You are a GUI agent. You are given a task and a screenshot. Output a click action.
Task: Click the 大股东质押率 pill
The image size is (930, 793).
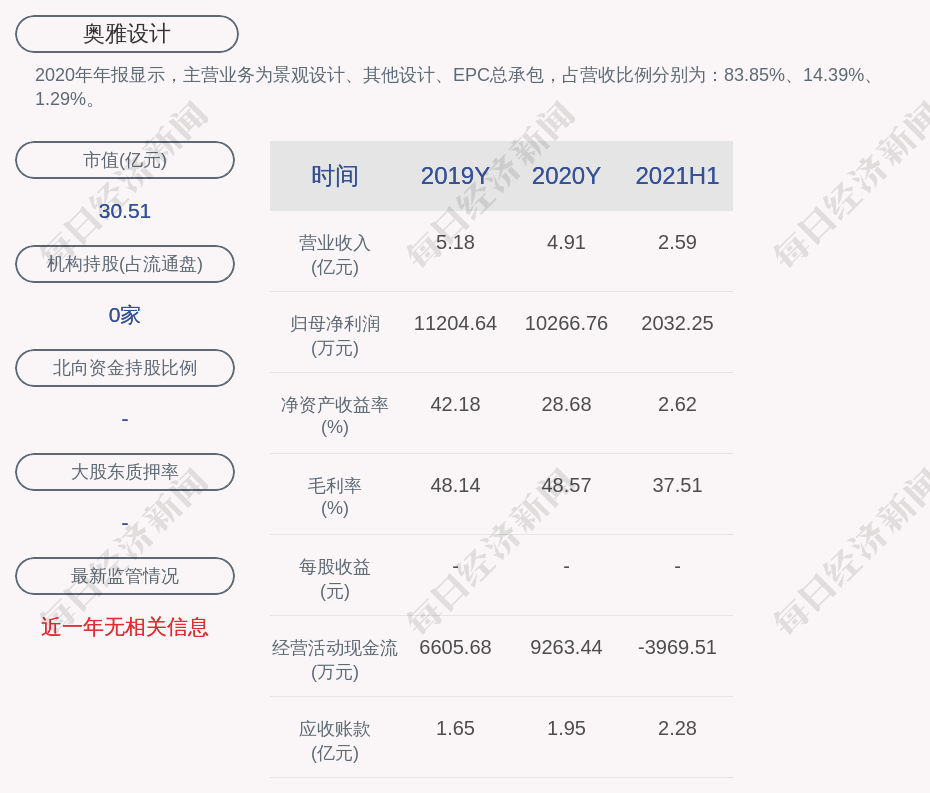(x=125, y=472)
